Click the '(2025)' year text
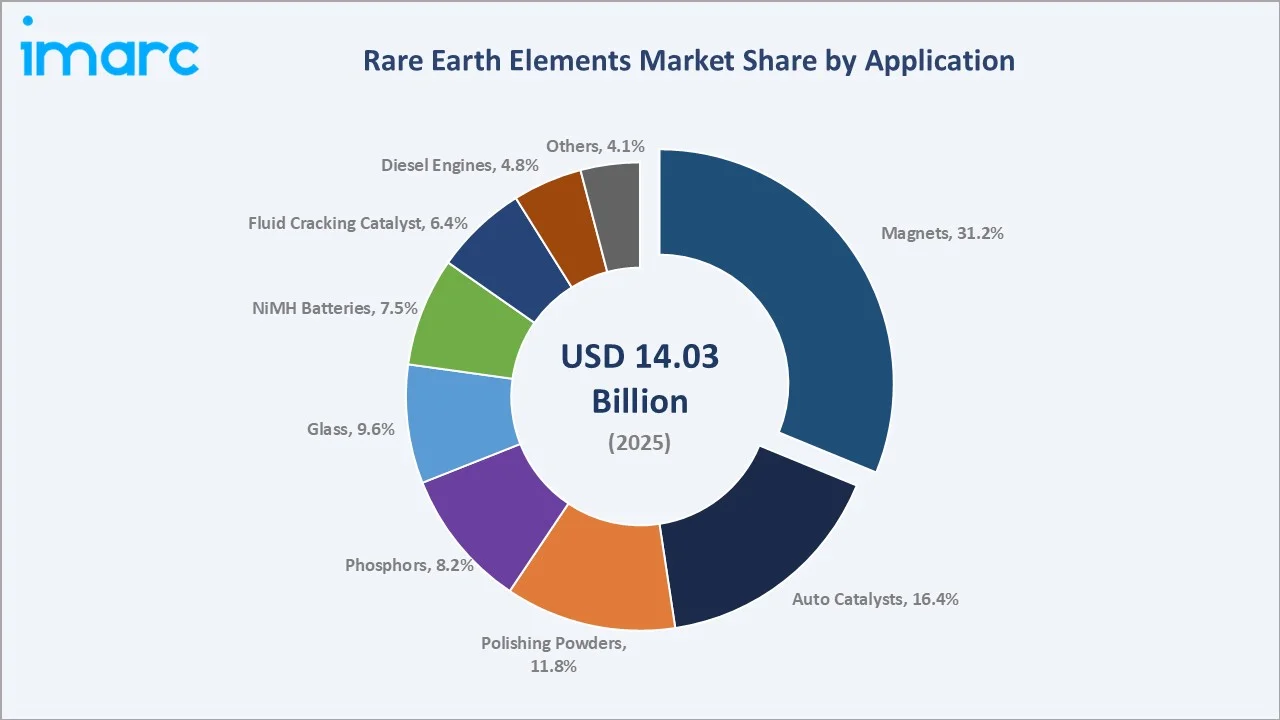The image size is (1280, 720). (640, 442)
